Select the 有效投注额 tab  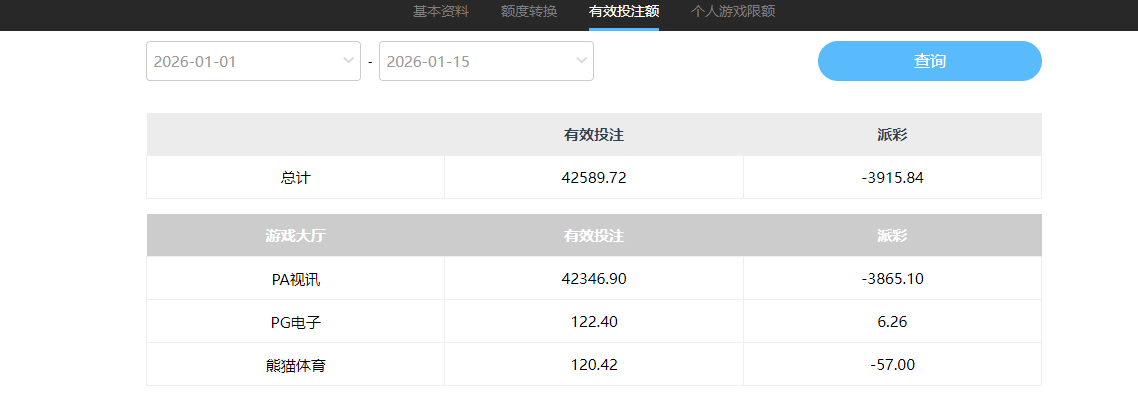click(x=624, y=12)
